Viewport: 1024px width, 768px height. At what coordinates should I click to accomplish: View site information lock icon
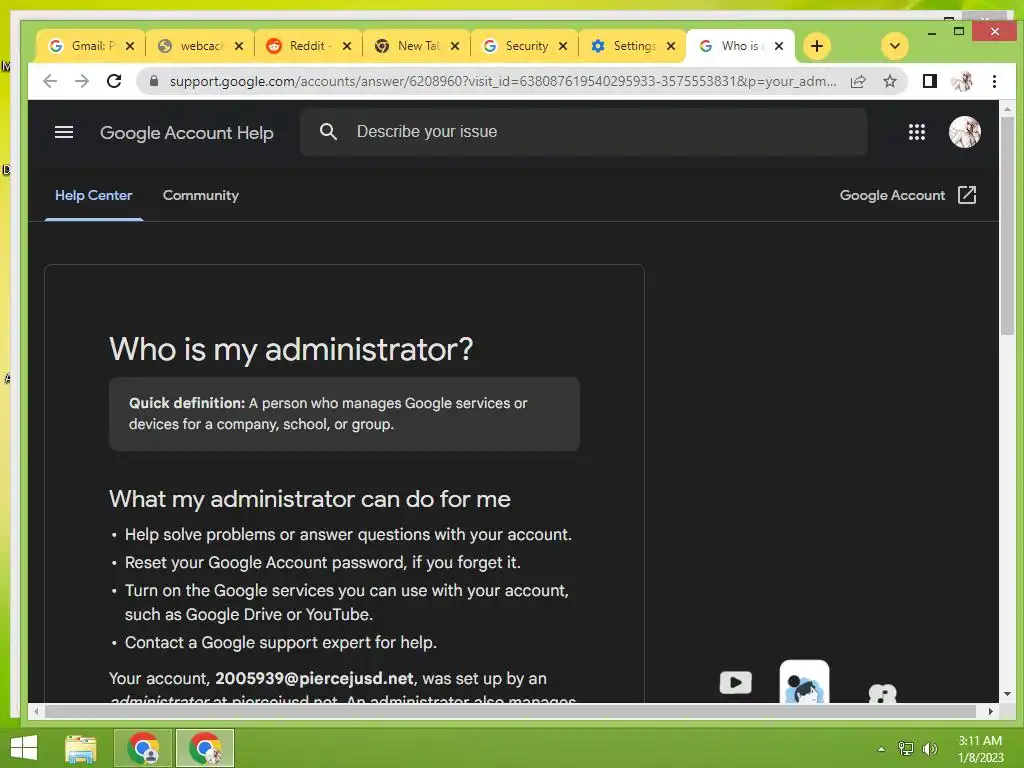[x=154, y=81]
